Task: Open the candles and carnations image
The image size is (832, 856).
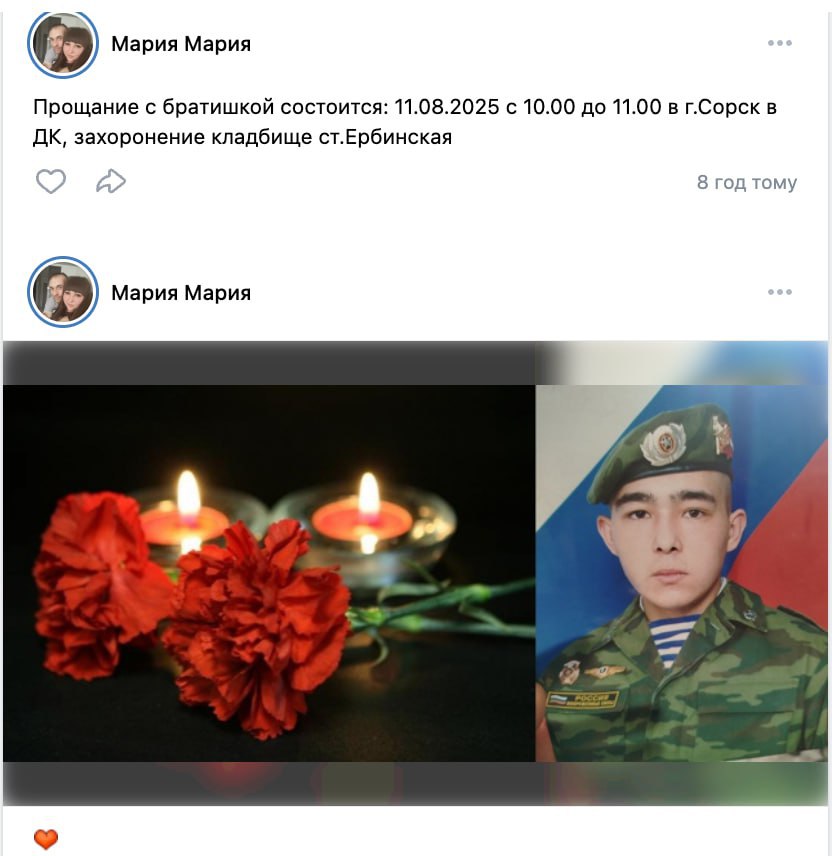Action: coord(269,573)
